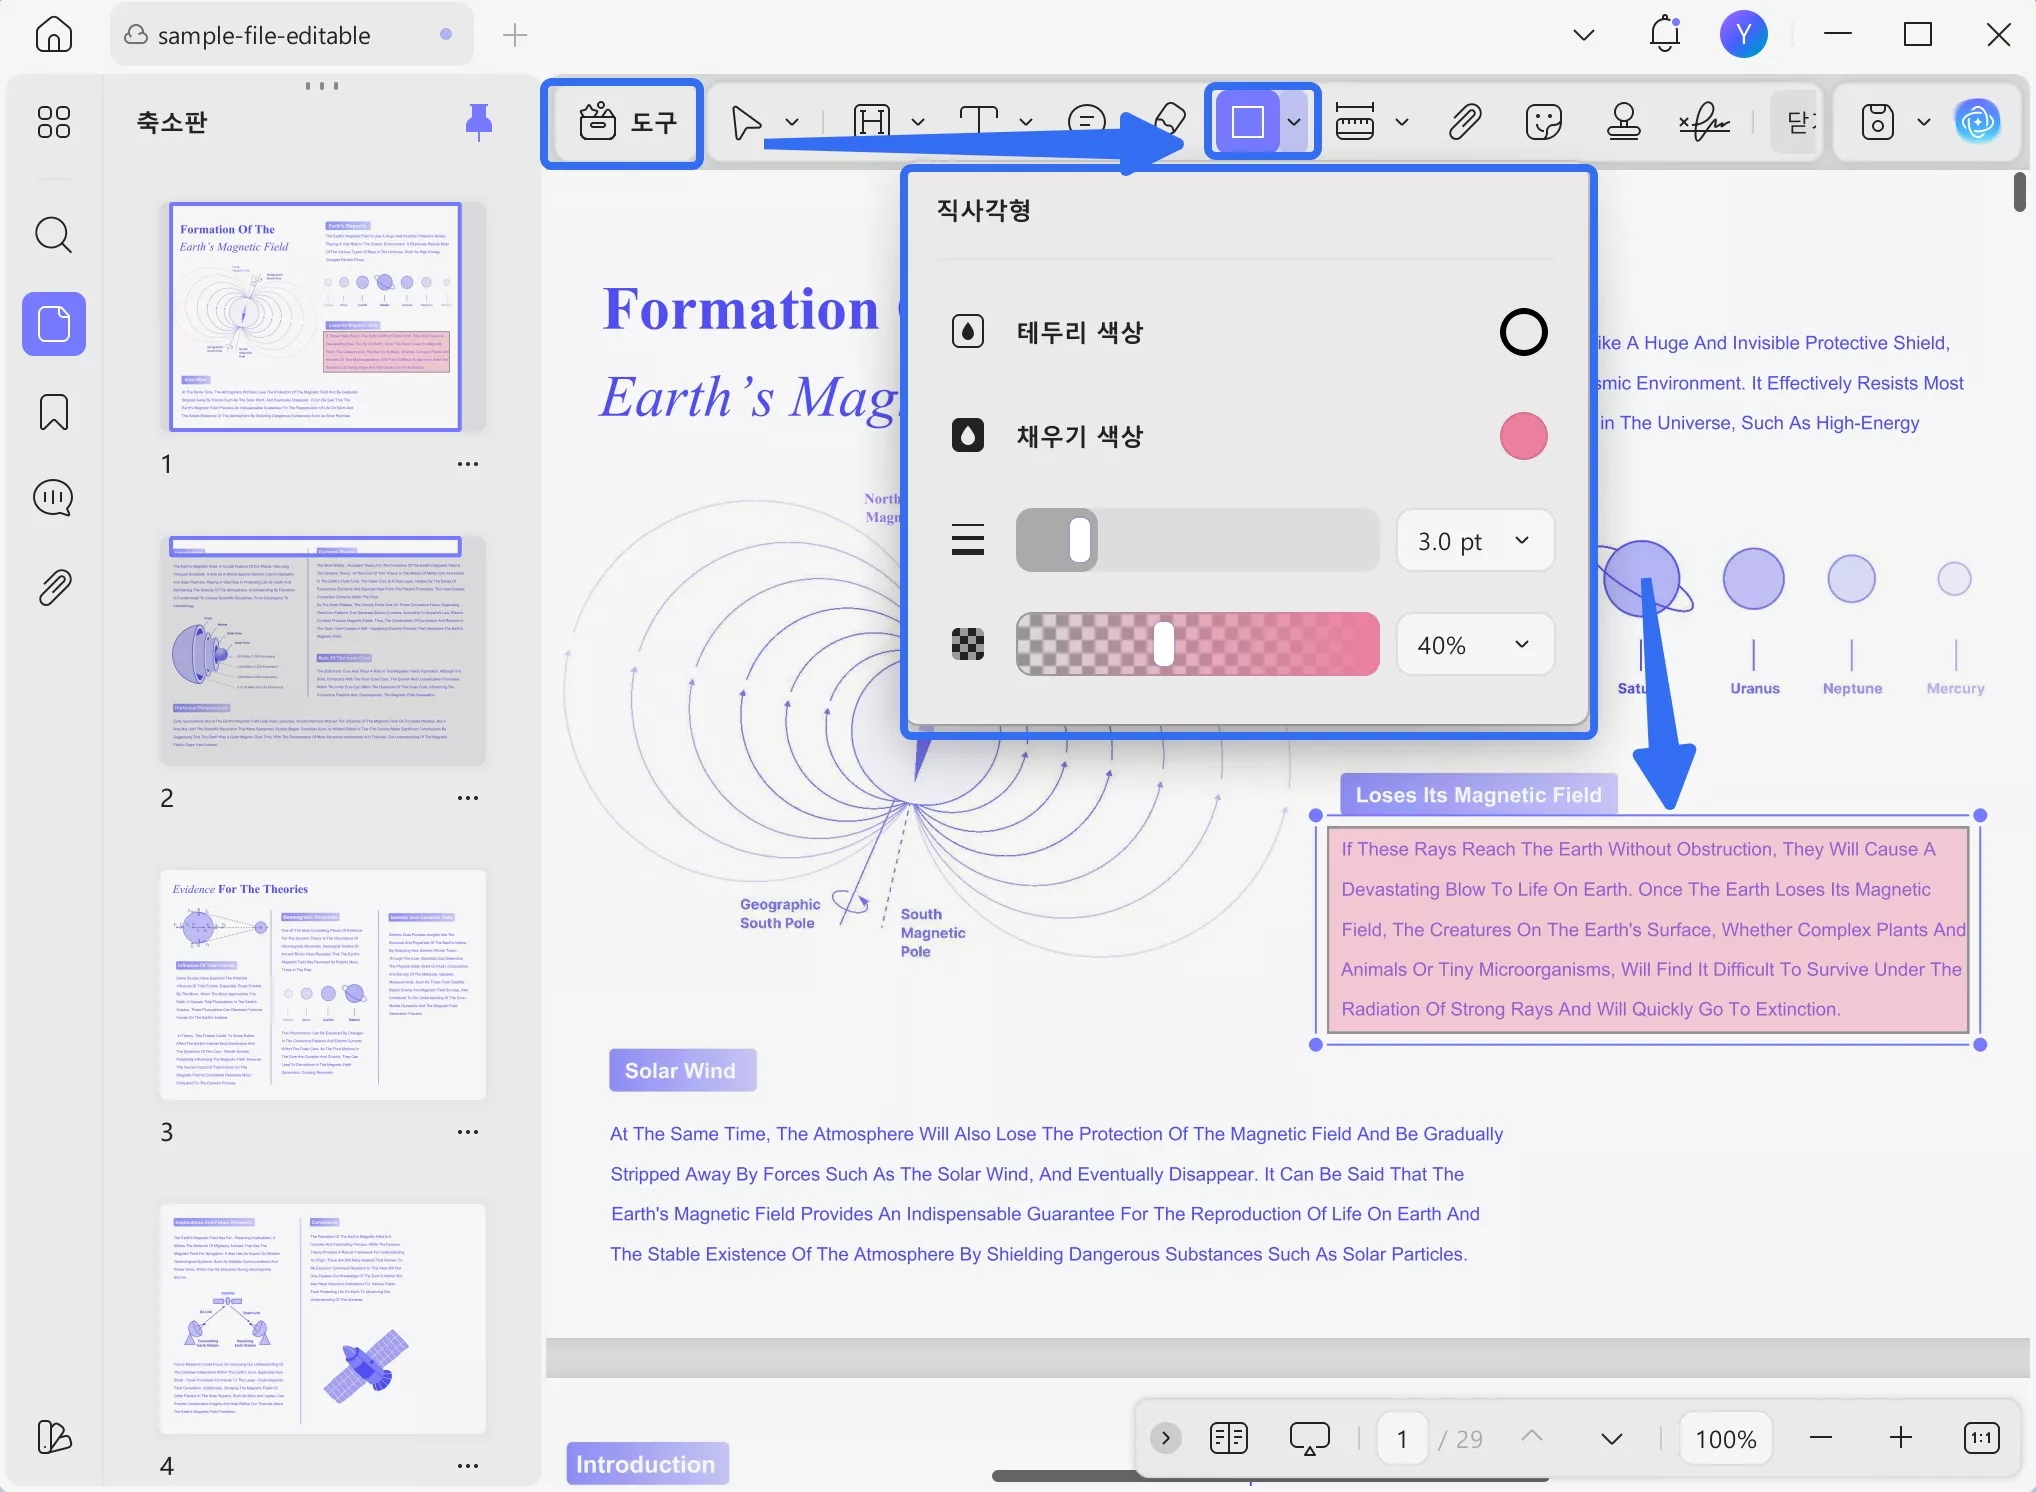Select the signature tool icon
The image size is (2036, 1492).
coord(1703,122)
